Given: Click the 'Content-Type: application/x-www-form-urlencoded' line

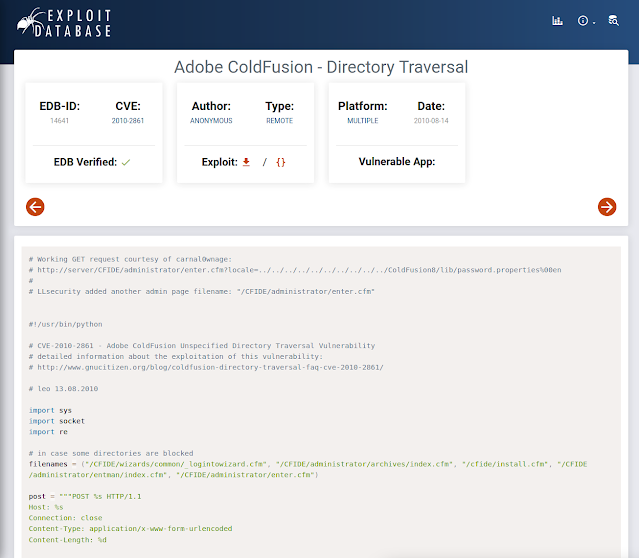Looking at the screenshot, I should pyautogui.click(x=130, y=529).
